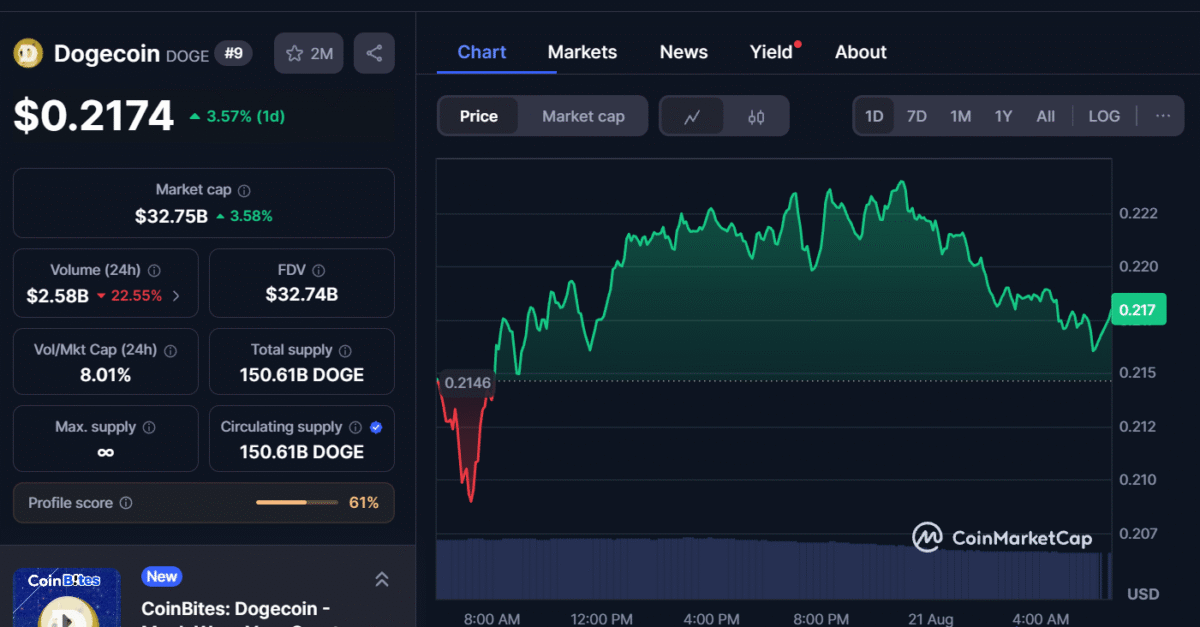The height and width of the screenshot is (627, 1200).
Task: Click the Dogecoin coin logo icon
Action: (x=27, y=53)
